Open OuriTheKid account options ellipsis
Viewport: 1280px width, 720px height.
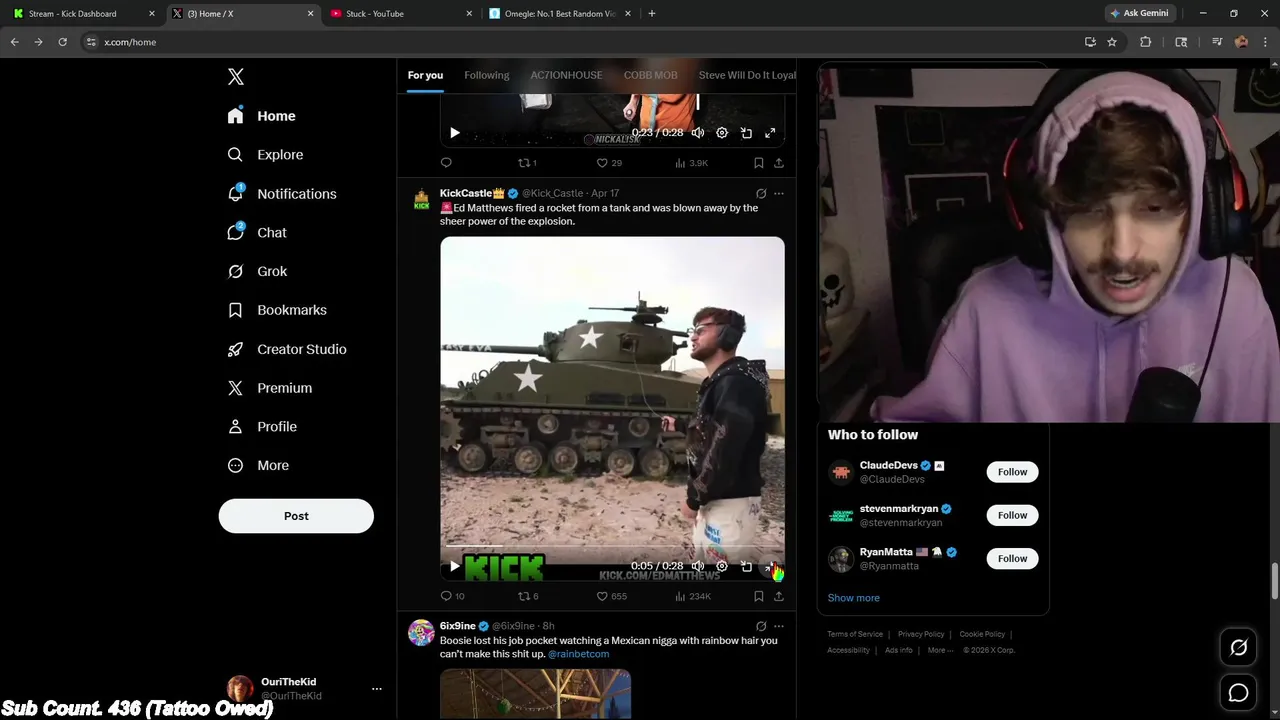[377, 689]
